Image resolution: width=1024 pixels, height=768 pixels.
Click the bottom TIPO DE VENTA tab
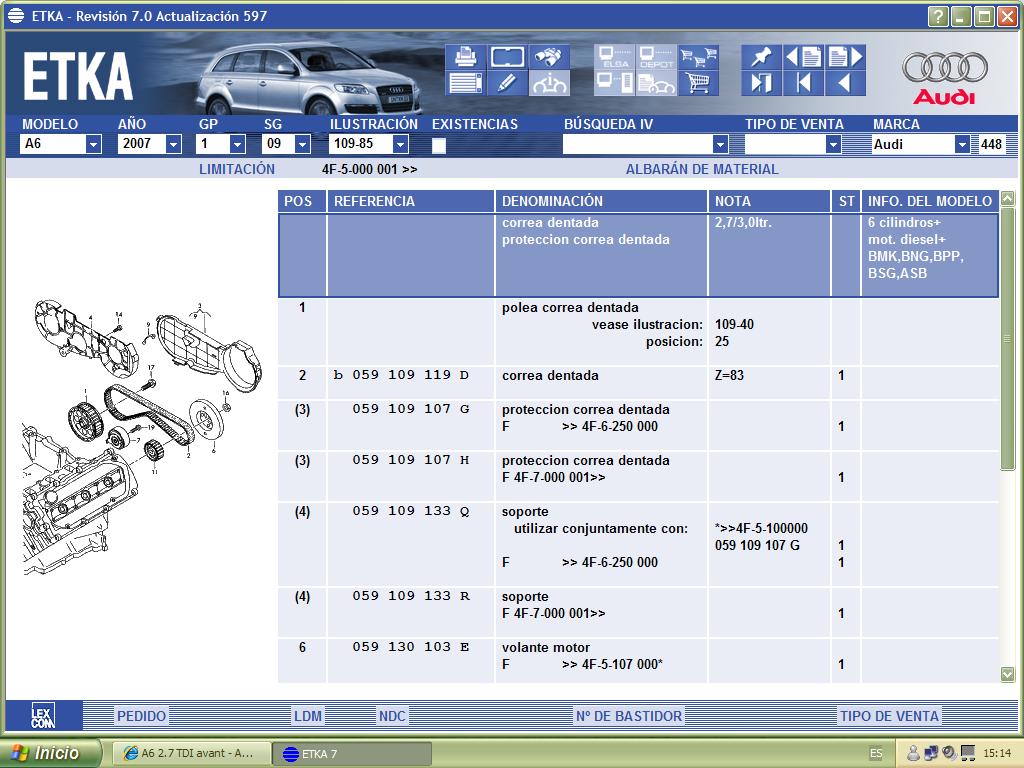889,716
